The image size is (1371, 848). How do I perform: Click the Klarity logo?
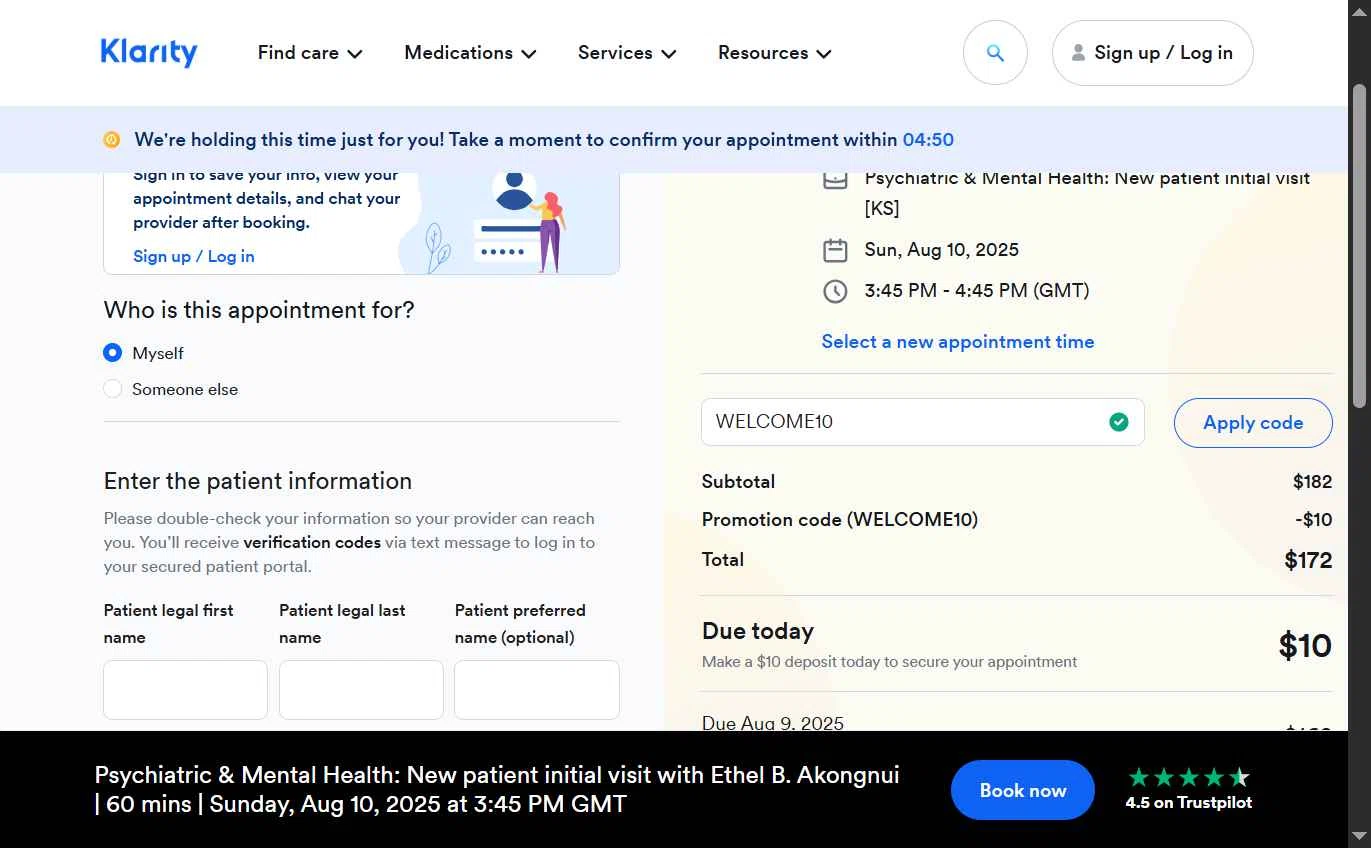(149, 52)
